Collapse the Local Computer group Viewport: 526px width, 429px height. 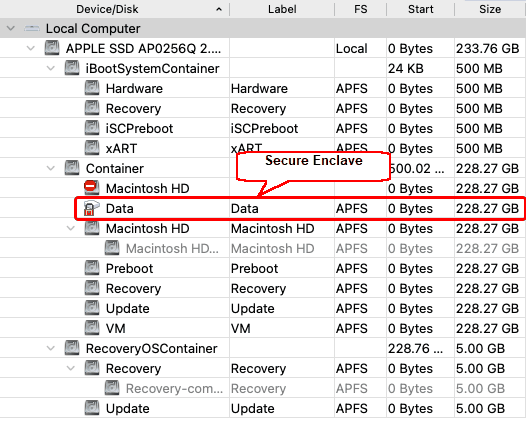point(11,28)
